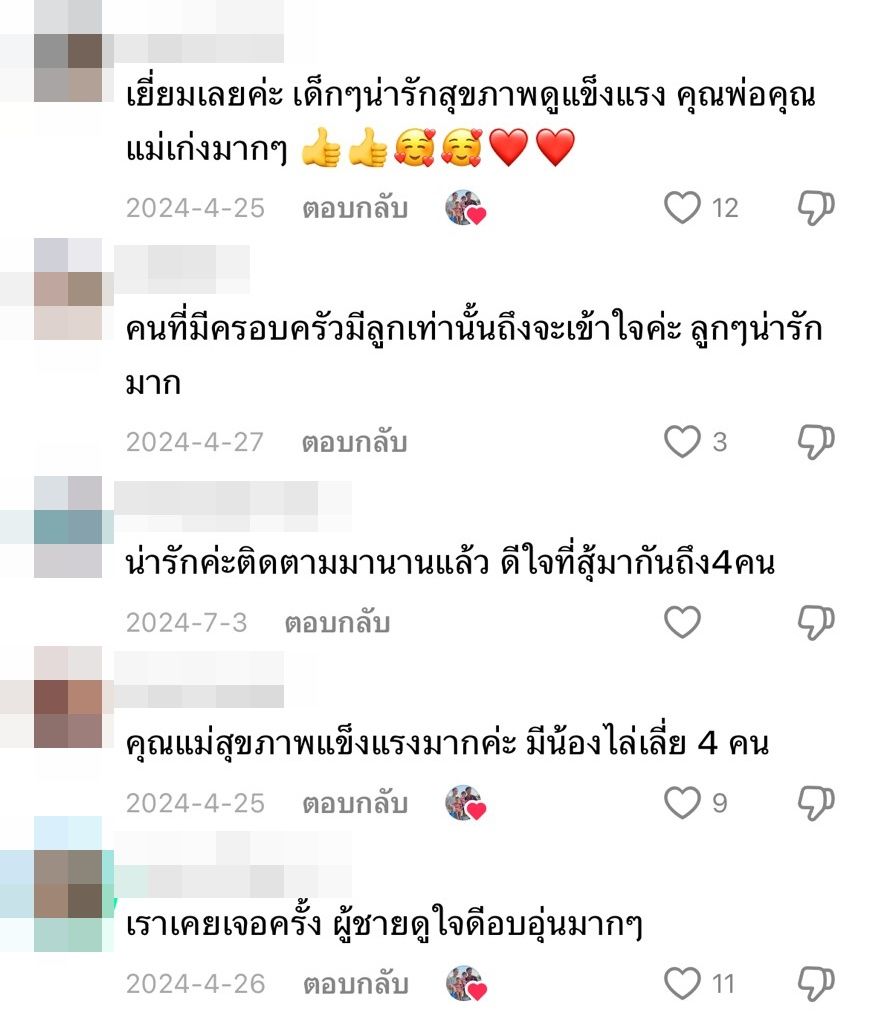Tap ตอบกลับ on the first 2024-4-25 comment
The image size is (870, 1024).
tap(355, 208)
